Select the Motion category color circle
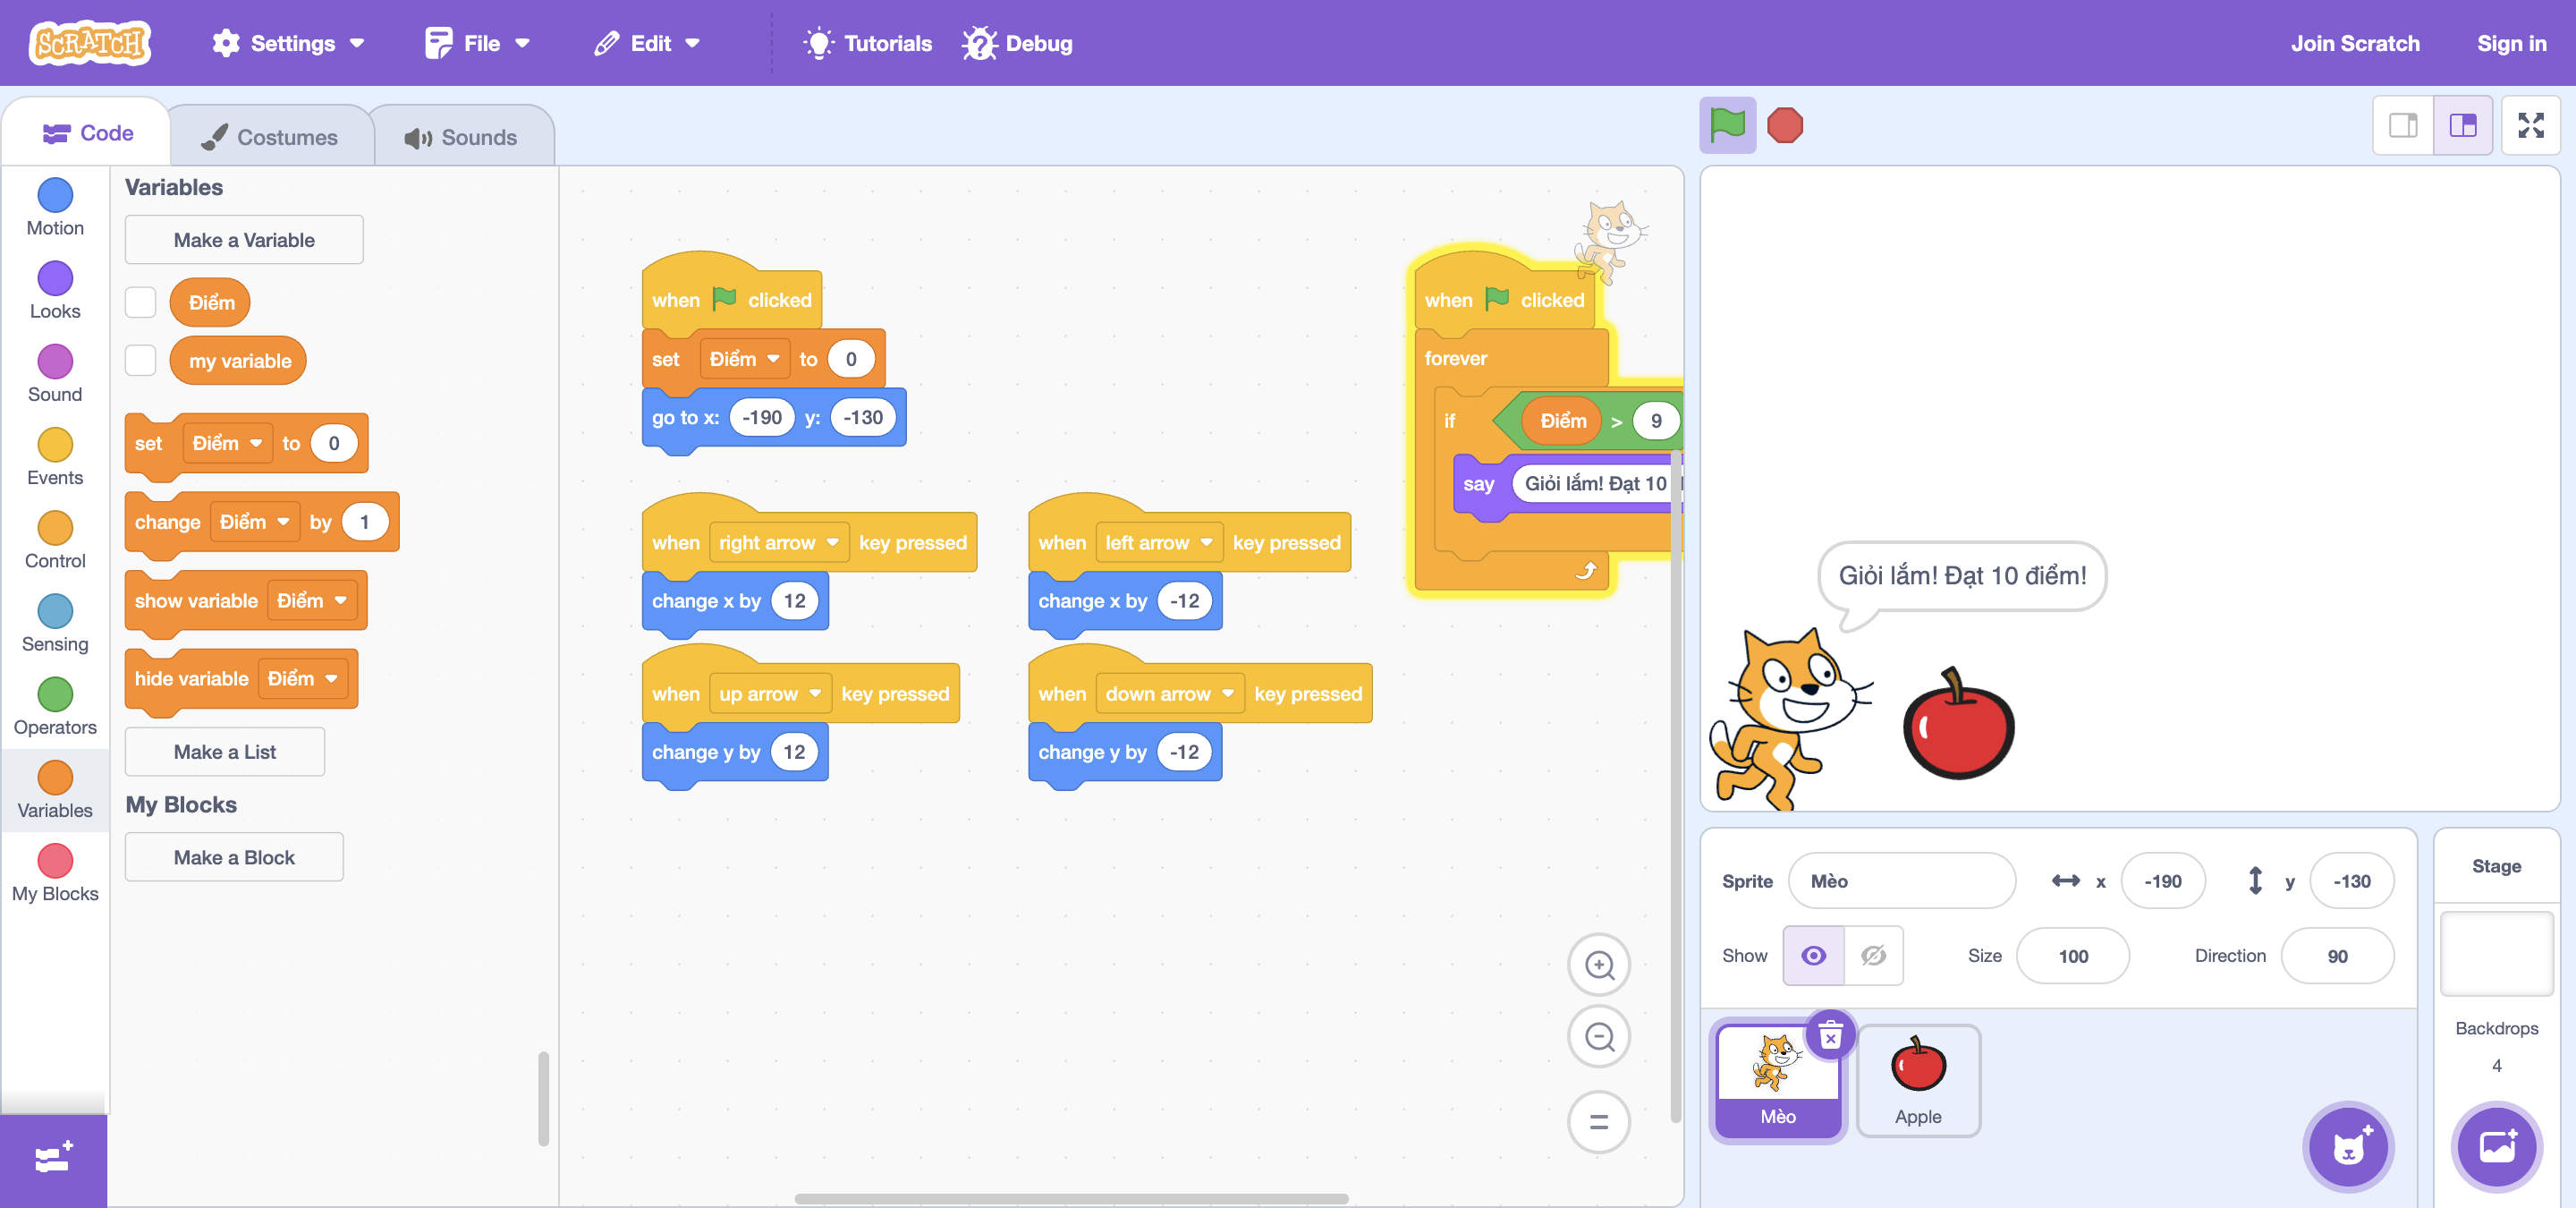This screenshot has width=2576, height=1208. tap(55, 195)
